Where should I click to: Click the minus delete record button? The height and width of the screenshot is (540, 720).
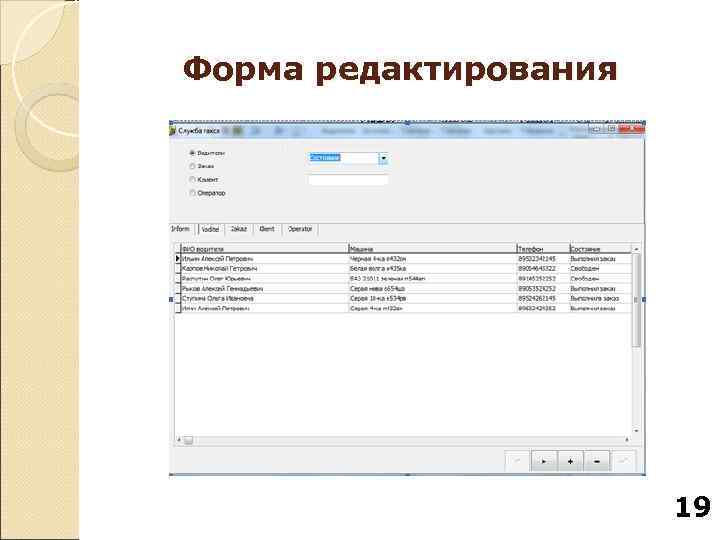click(x=596, y=461)
